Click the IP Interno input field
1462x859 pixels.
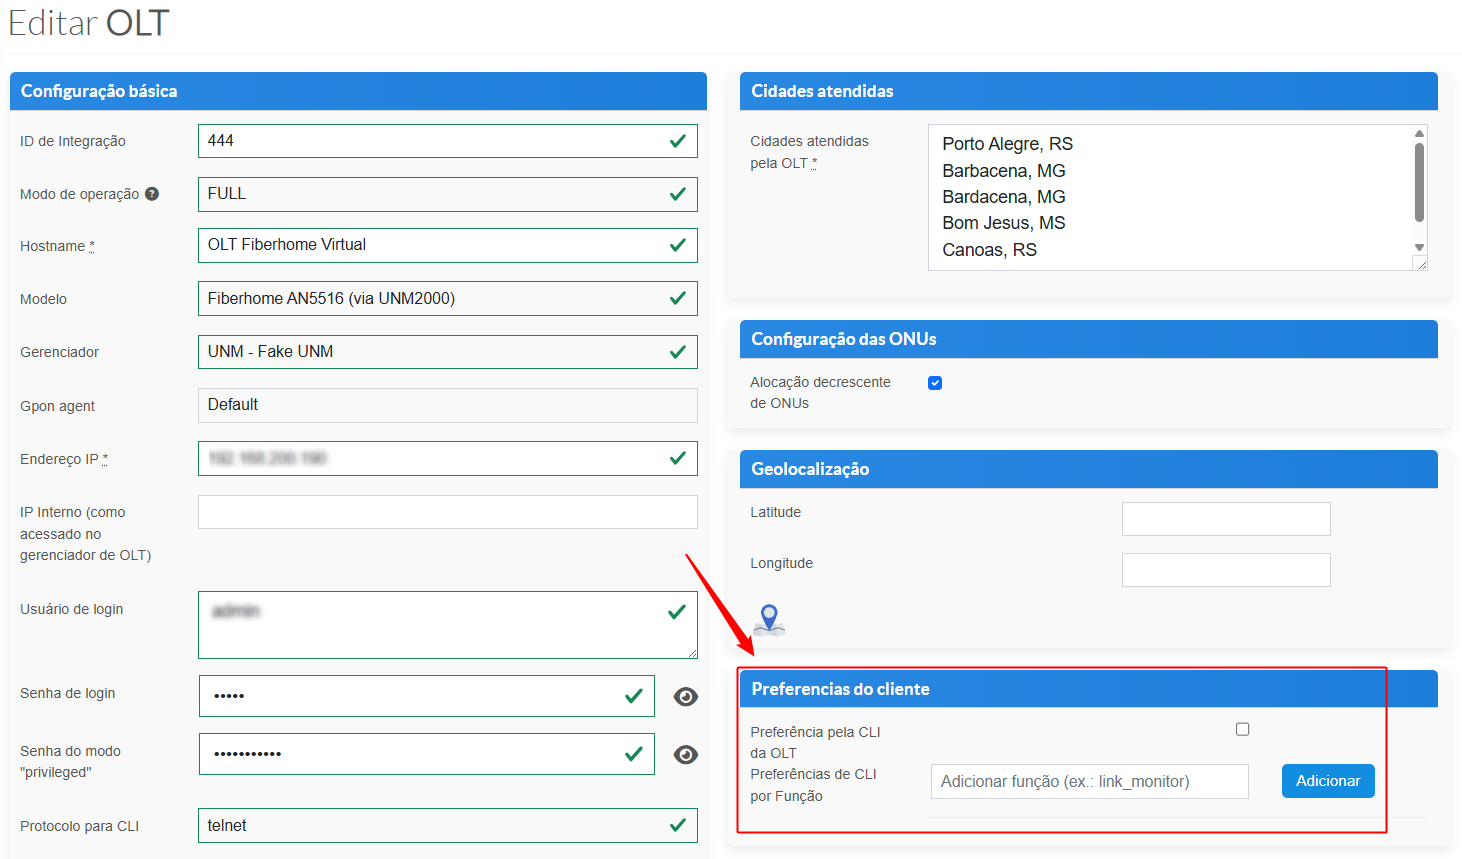coord(447,512)
